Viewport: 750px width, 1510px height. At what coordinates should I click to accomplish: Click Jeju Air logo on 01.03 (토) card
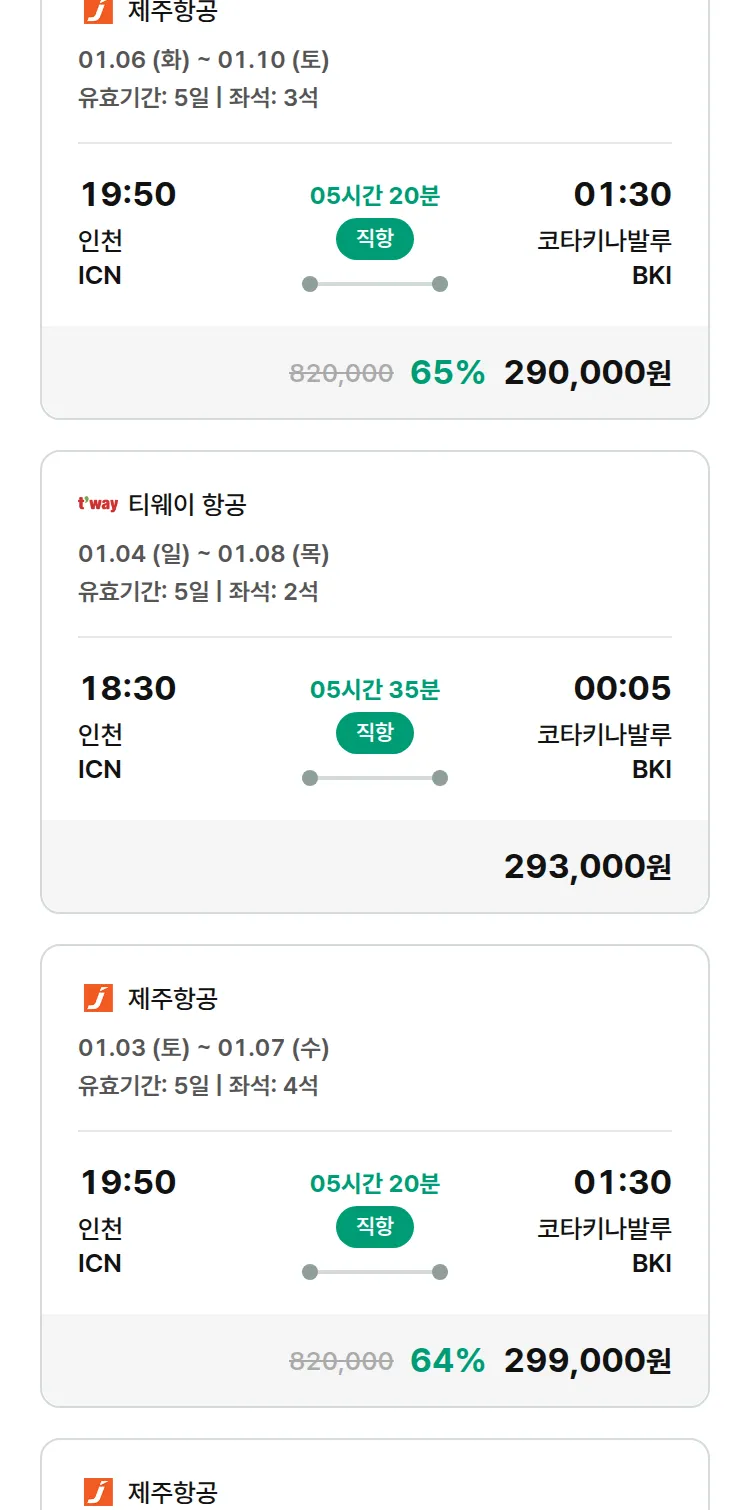tap(98, 998)
